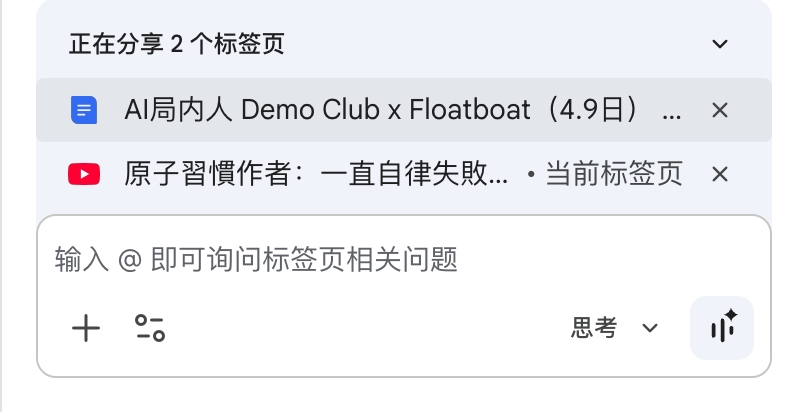Focus the 输入 @ 即可询问标签页相关问题 field
The width and height of the screenshot is (806, 412).
pyautogui.click(x=400, y=261)
